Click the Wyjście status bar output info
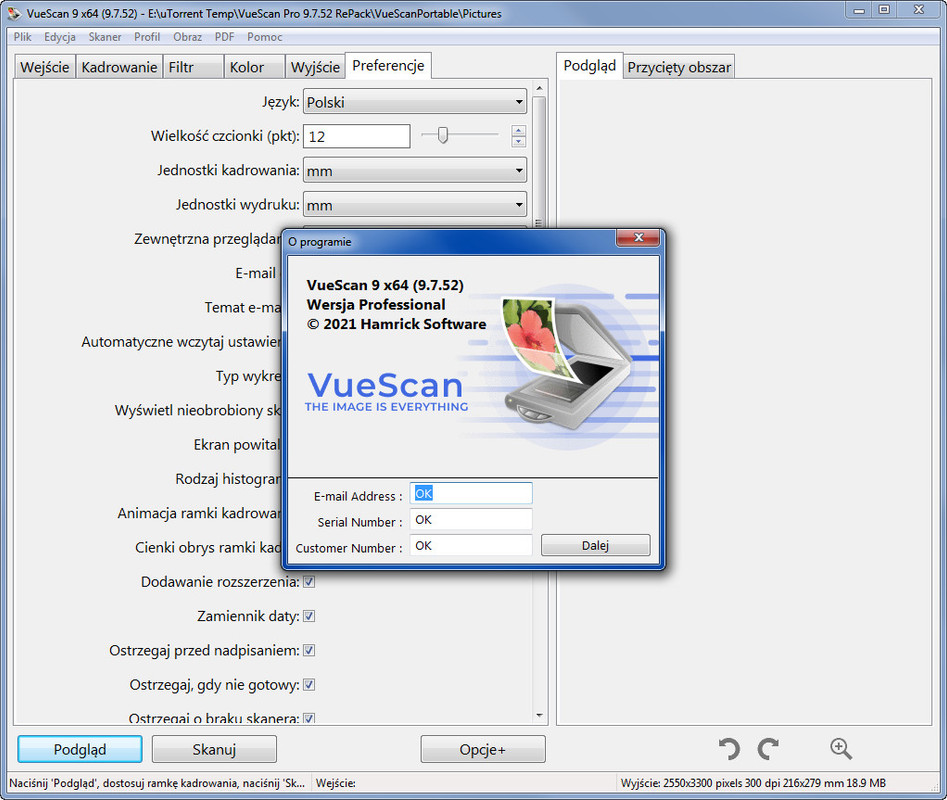 coord(753,783)
